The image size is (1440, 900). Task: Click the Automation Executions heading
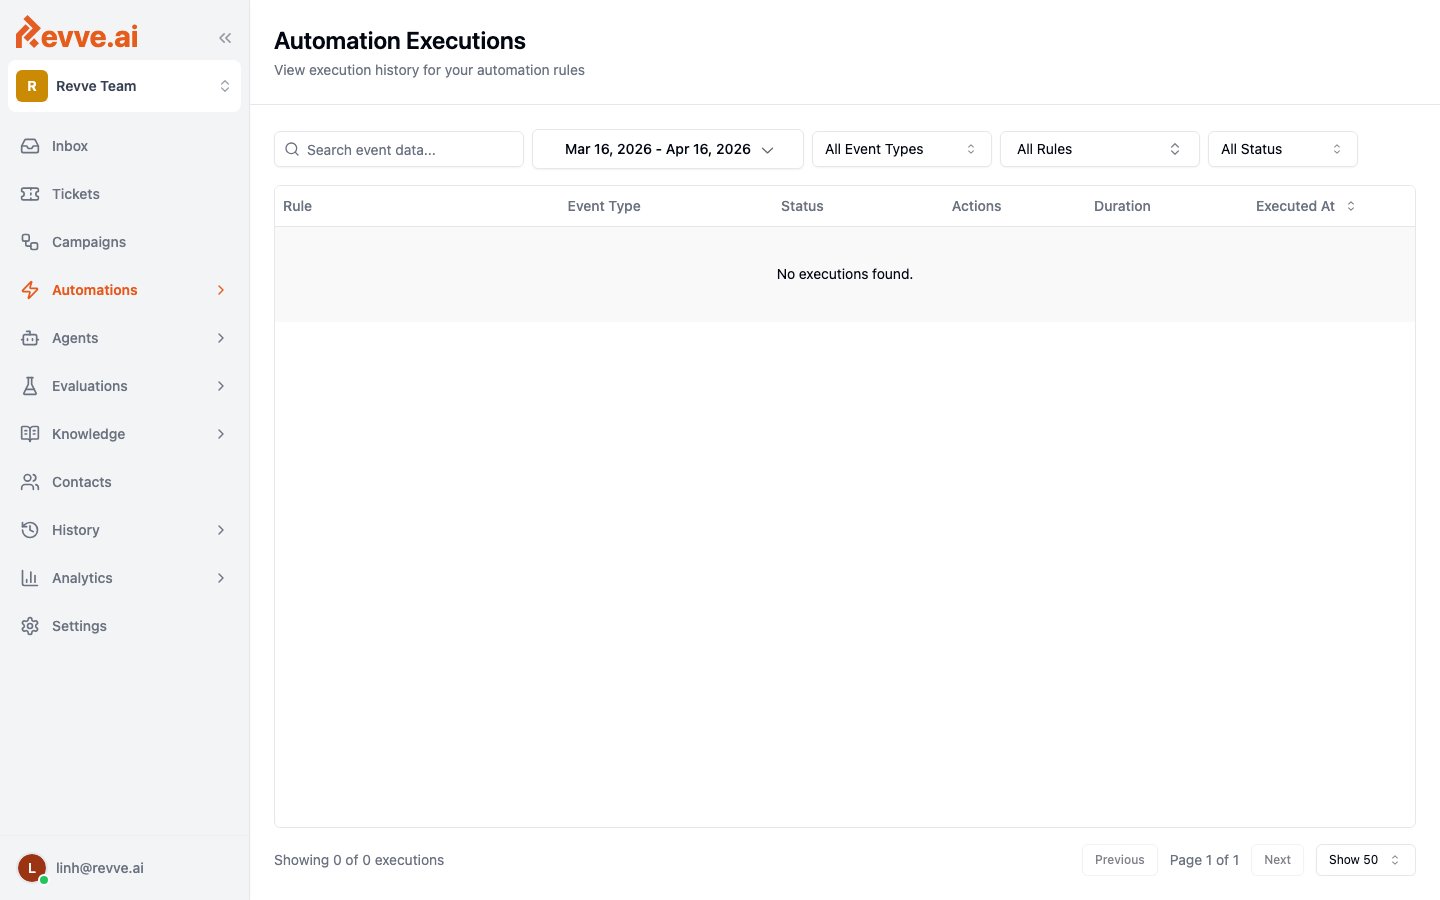click(x=400, y=41)
